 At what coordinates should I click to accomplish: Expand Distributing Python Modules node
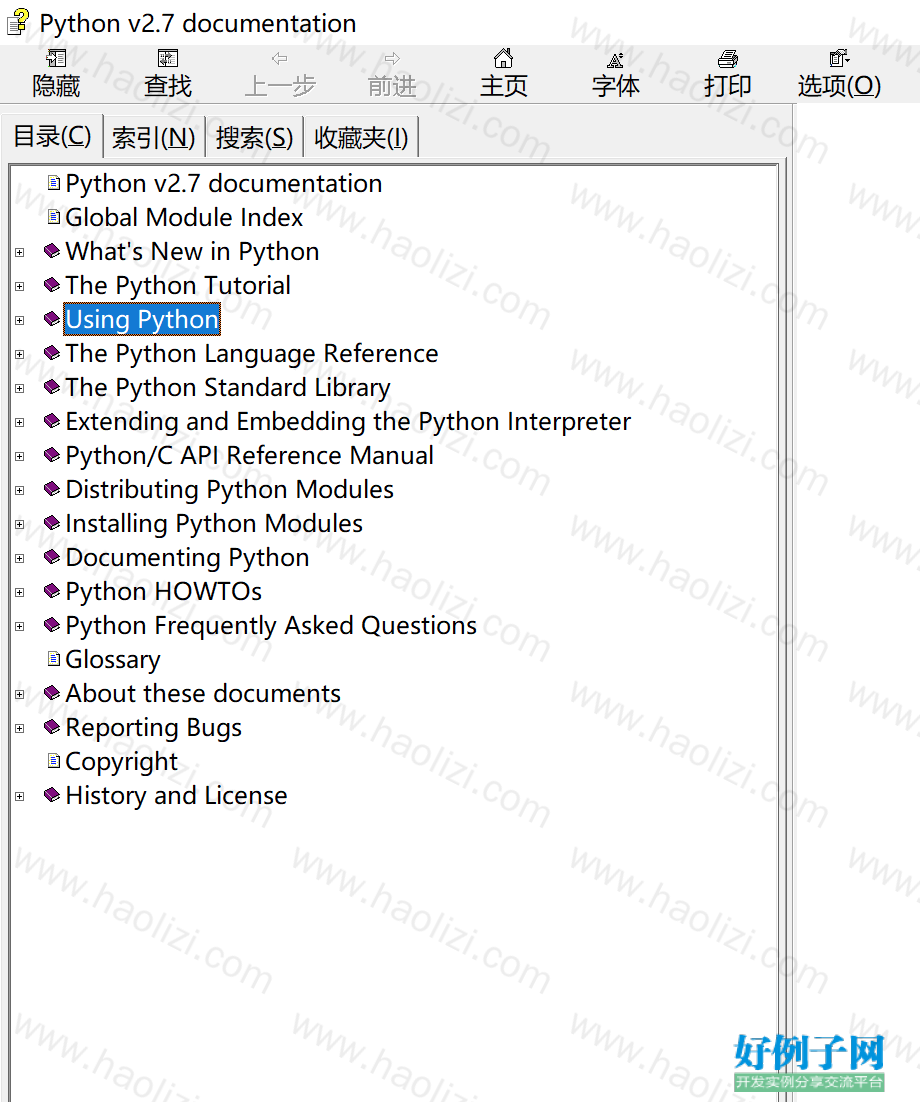tap(20, 491)
